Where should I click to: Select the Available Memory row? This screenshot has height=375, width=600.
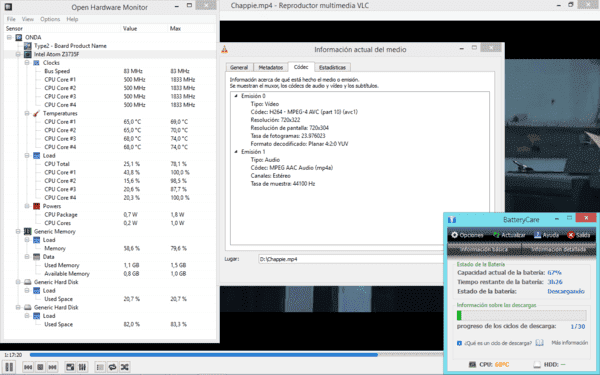(110, 274)
